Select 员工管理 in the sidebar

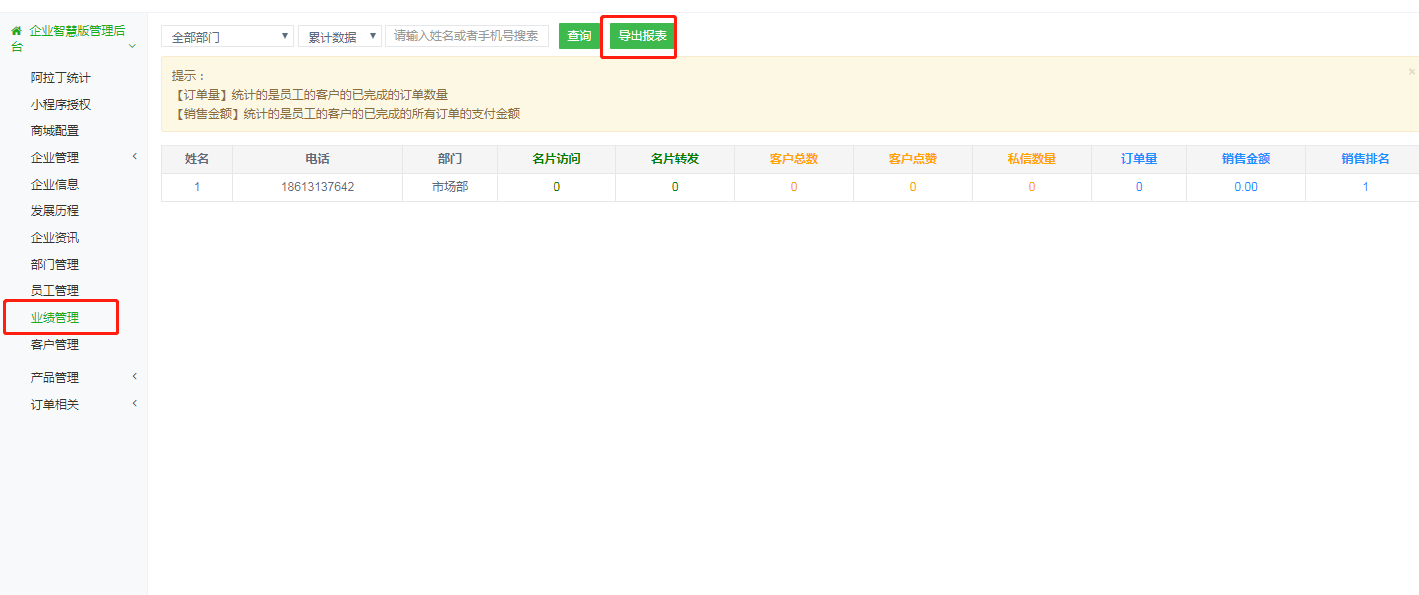tap(55, 290)
